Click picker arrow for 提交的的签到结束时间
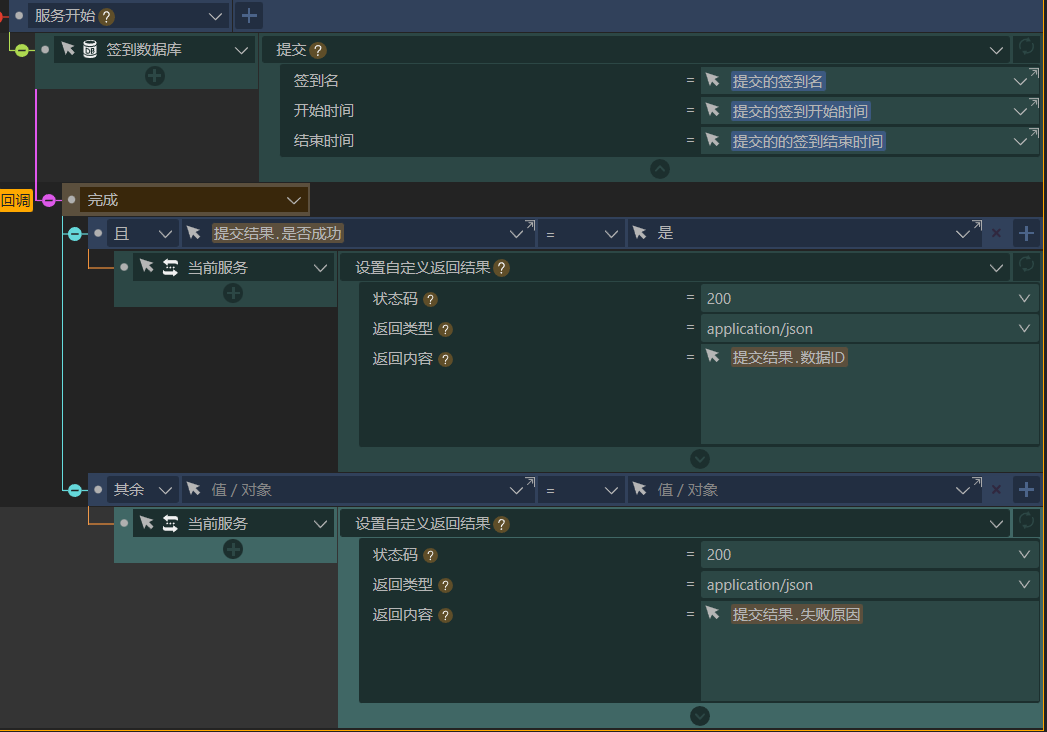The image size is (1047, 732). (713, 140)
